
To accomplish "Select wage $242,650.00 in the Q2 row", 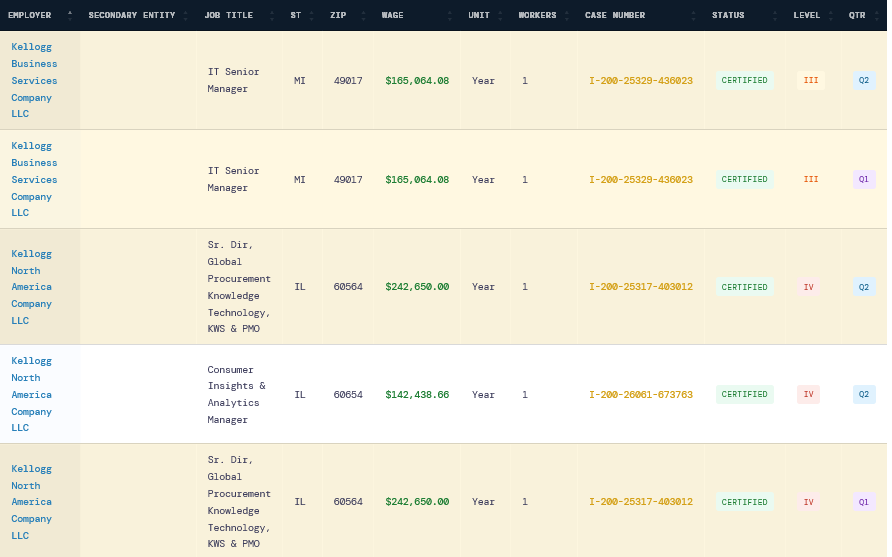I will coord(417,287).
